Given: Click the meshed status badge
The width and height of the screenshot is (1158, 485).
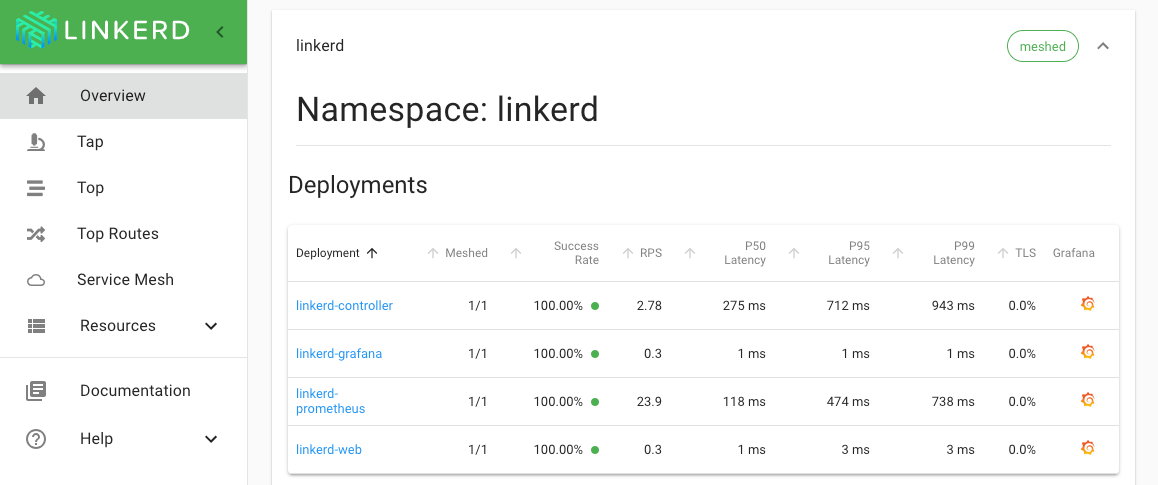Looking at the screenshot, I should (1042, 46).
